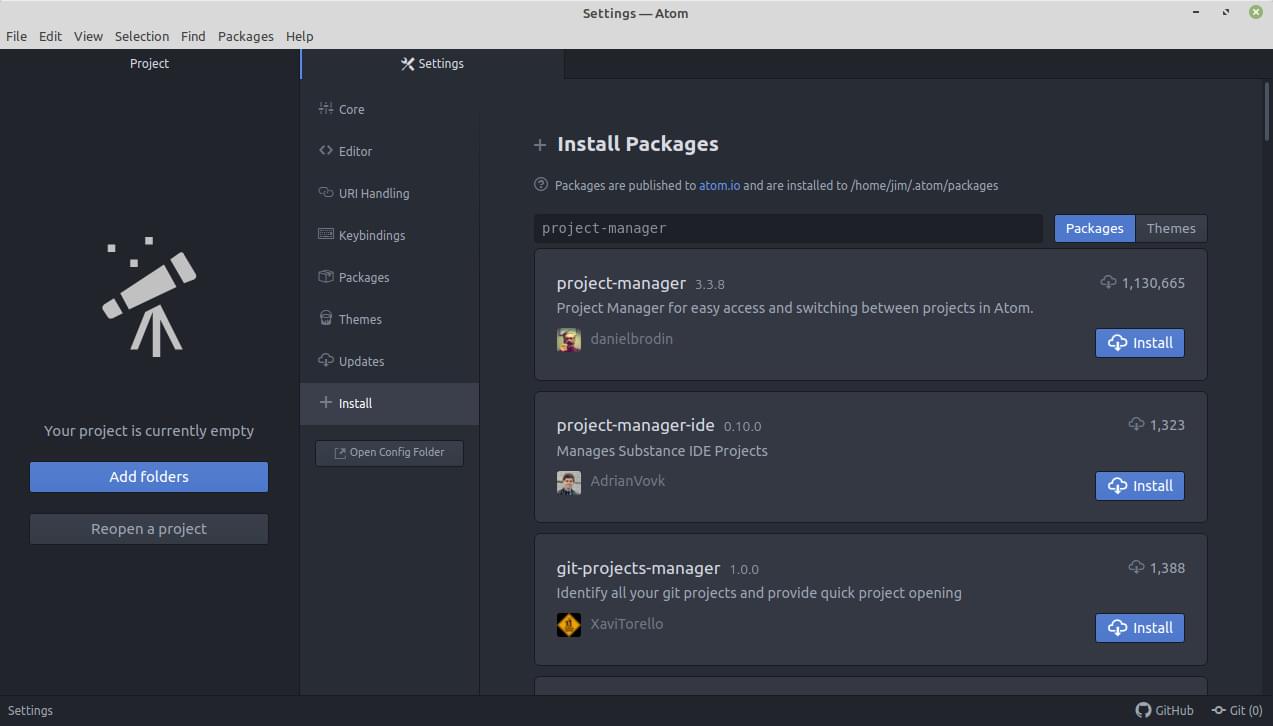Open the Selection menu

coord(142,36)
